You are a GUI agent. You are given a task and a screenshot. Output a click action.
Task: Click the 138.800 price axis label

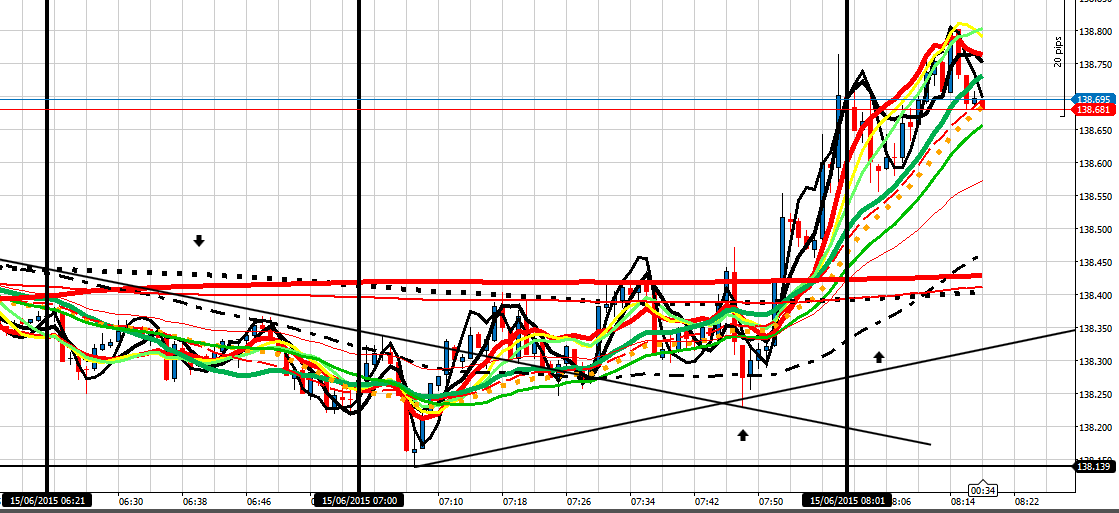1097,31
